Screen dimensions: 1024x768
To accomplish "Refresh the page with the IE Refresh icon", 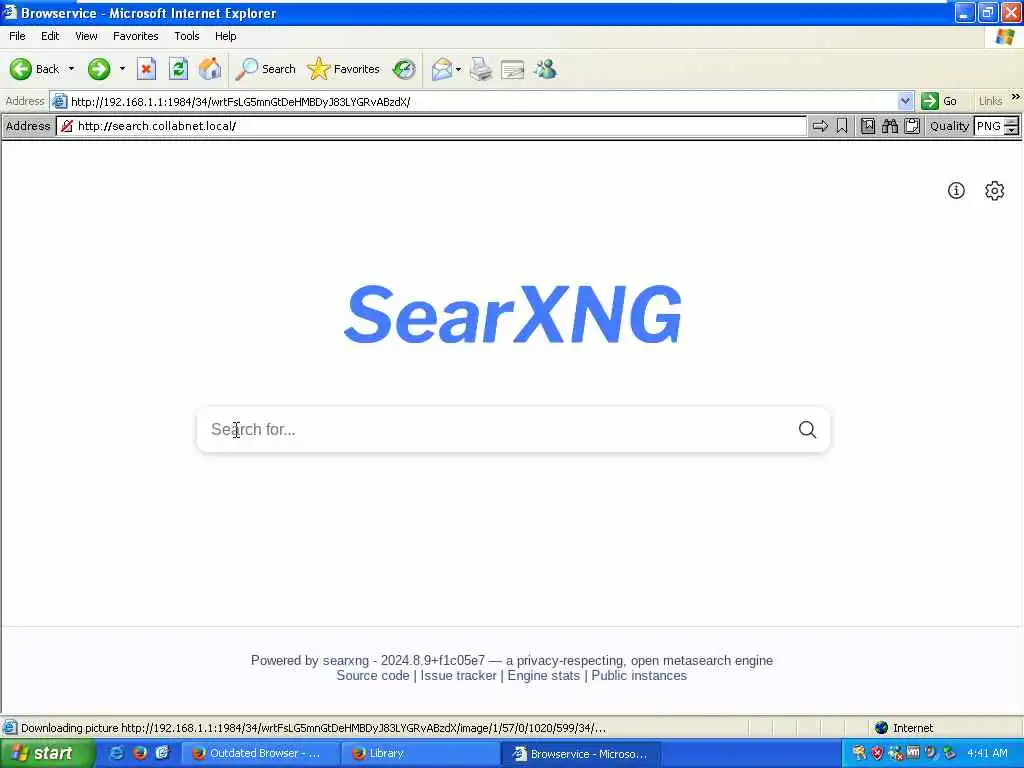I will coord(178,69).
